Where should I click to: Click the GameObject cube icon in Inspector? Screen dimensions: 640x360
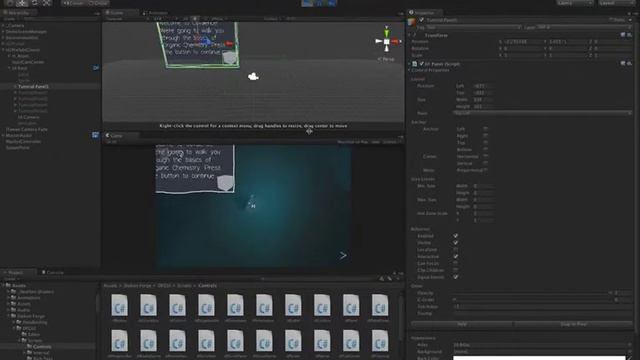point(412,22)
